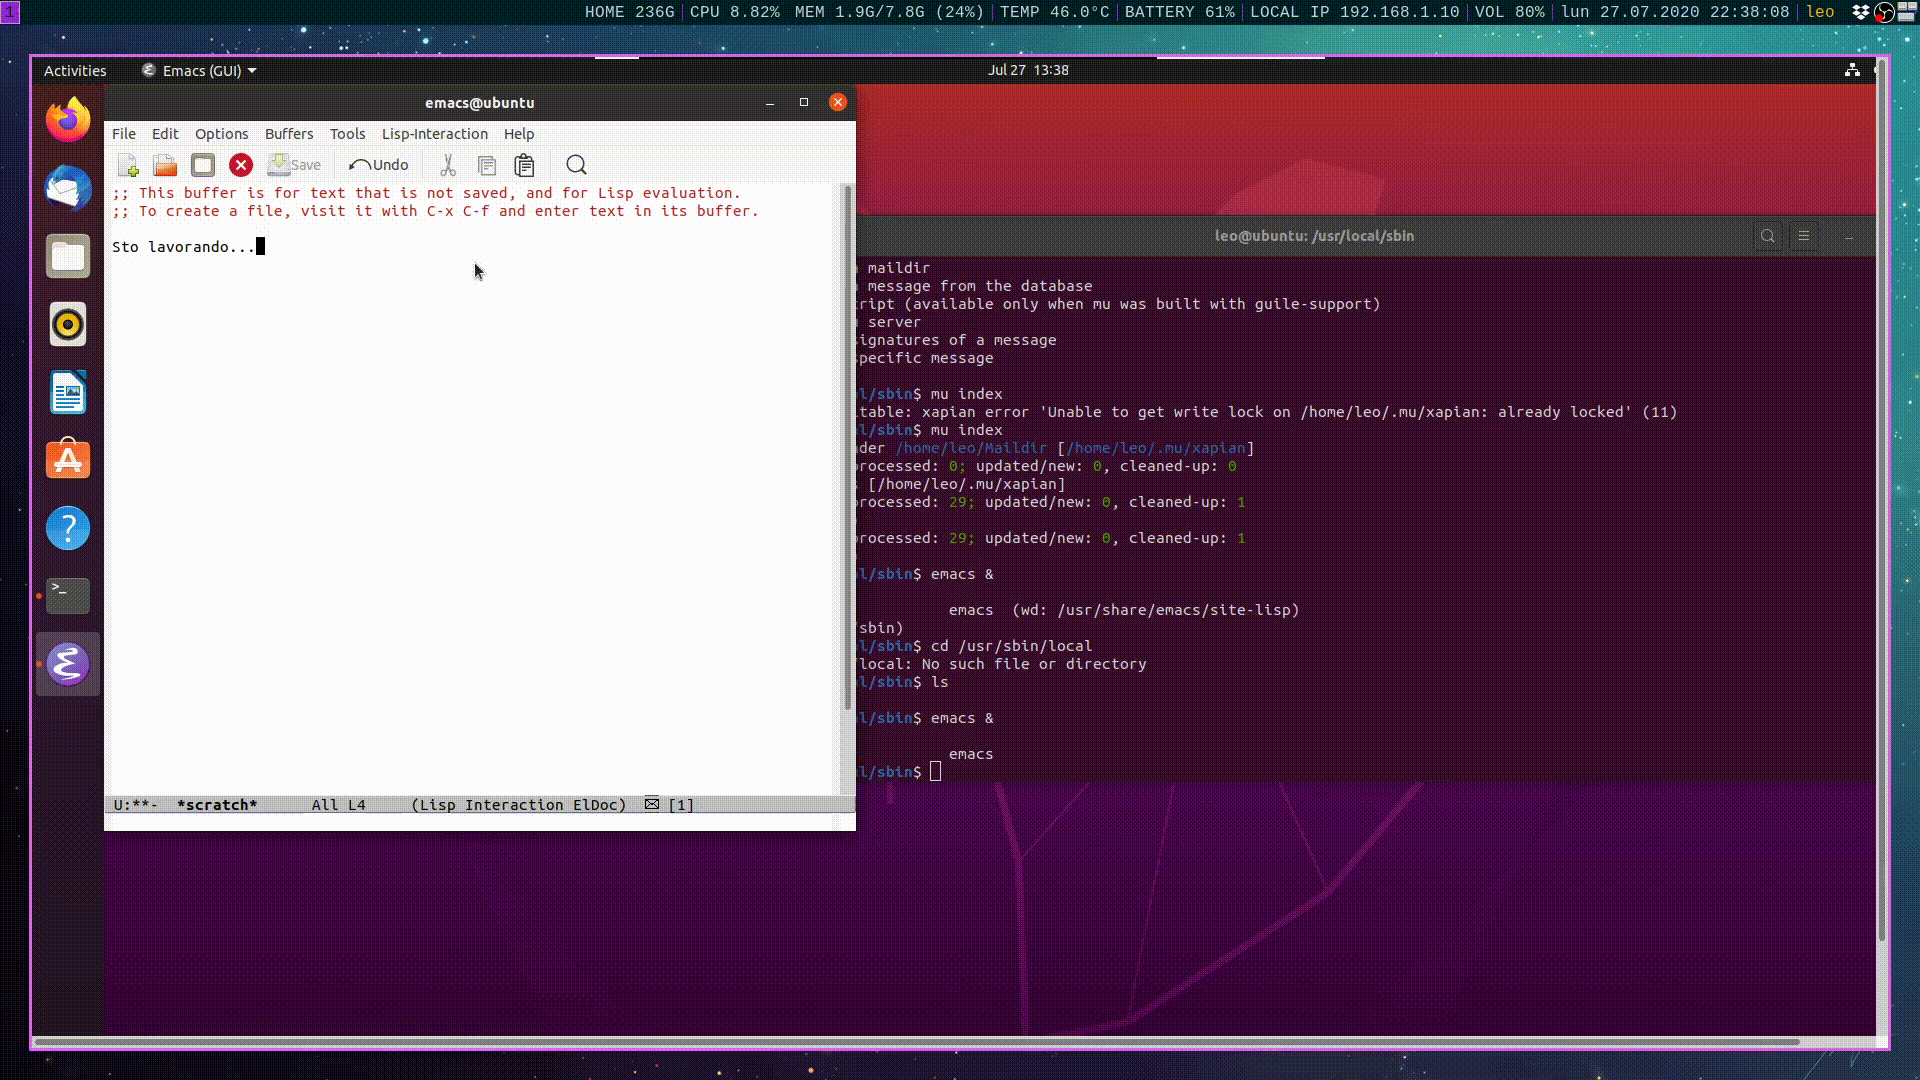This screenshot has height=1080, width=1920.
Task: Copy selection with the copy icon
Action: point(487,165)
